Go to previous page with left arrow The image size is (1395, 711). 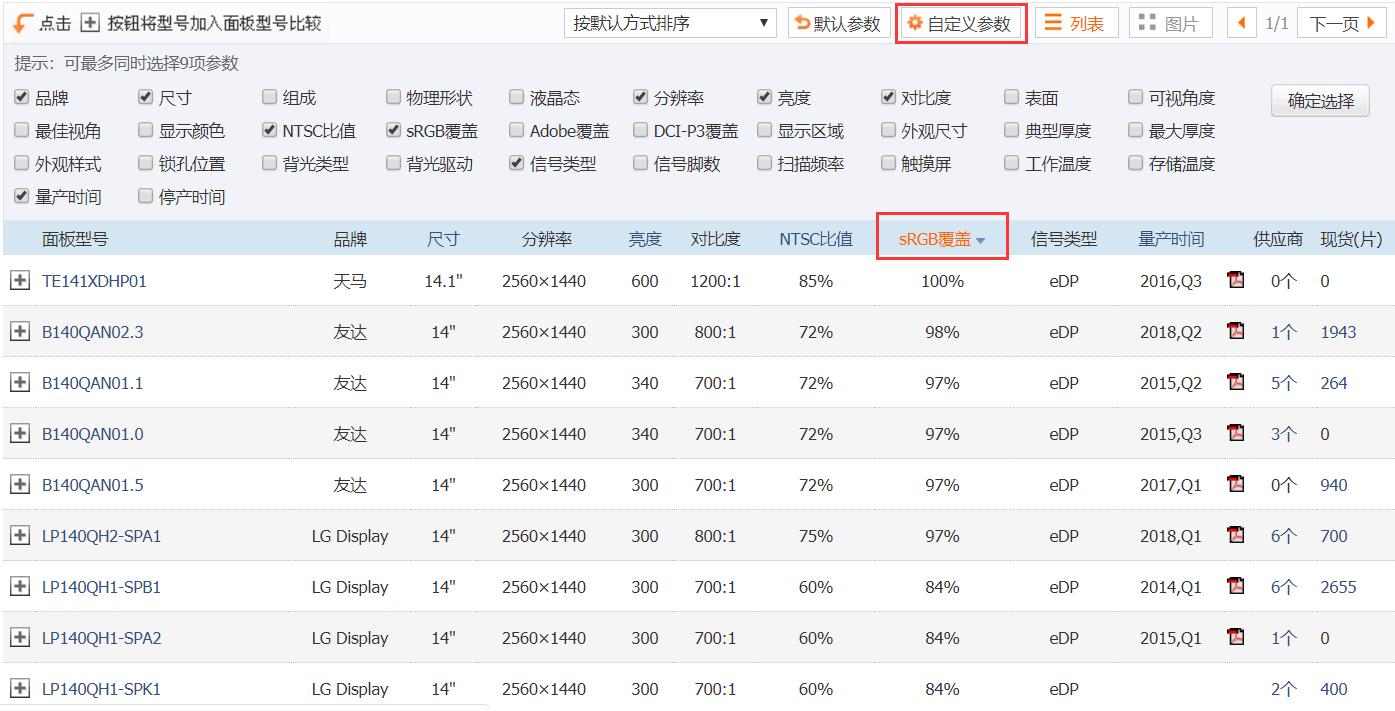point(1241,23)
